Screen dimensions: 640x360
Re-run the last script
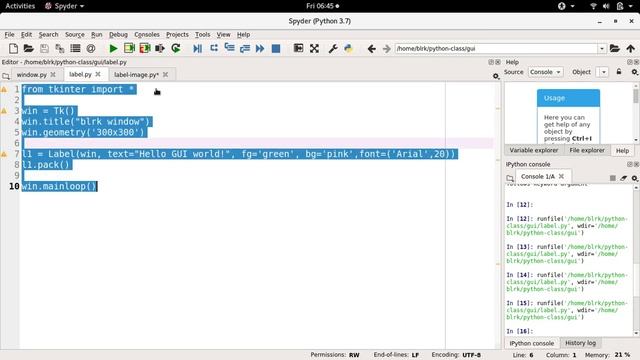pyautogui.click(x=176, y=49)
